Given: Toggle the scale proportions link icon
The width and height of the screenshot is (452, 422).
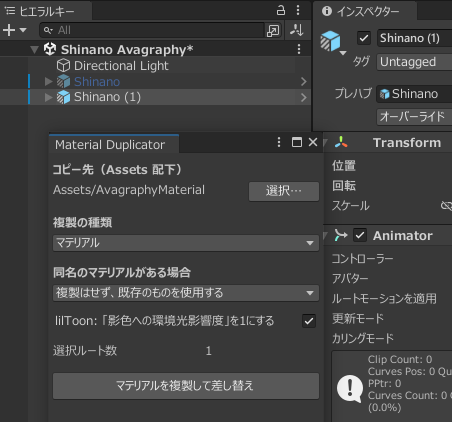Looking at the screenshot, I should coord(446,206).
